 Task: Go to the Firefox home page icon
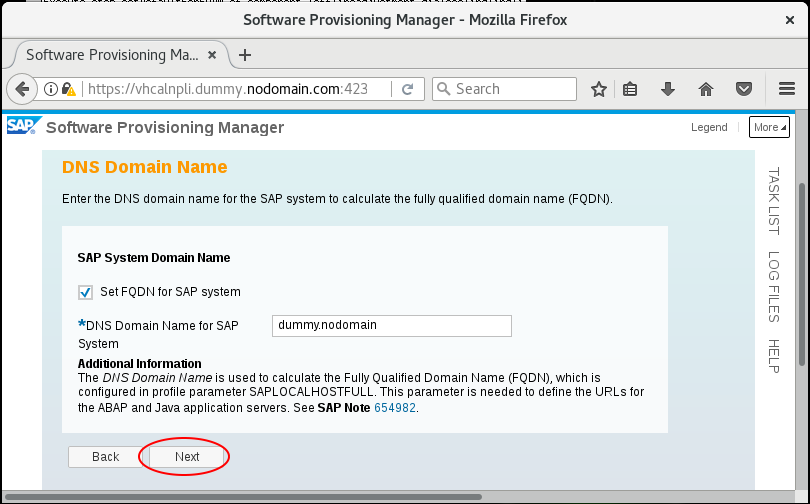tap(706, 89)
